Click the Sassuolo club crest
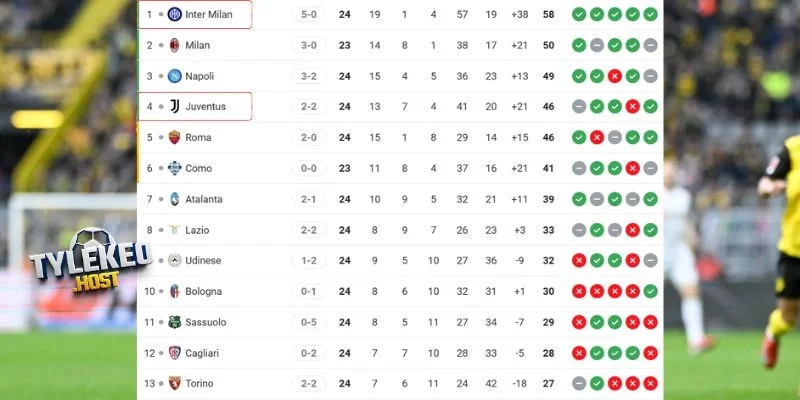The height and width of the screenshot is (400, 800). tap(174, 322)
